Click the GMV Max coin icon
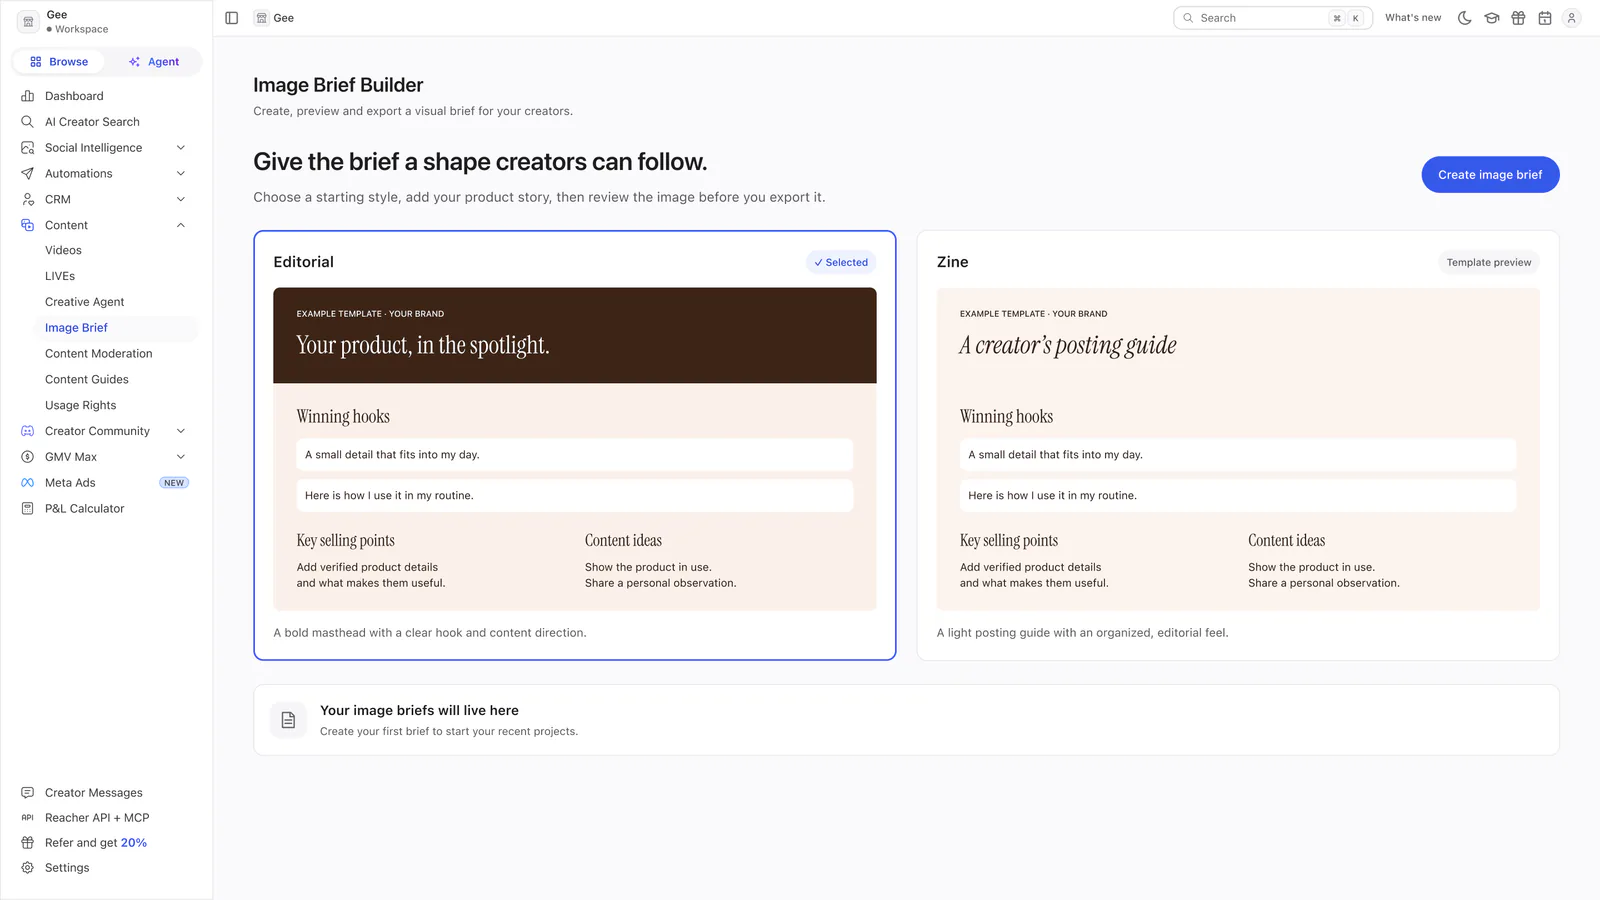 click(x=28, y=457)
